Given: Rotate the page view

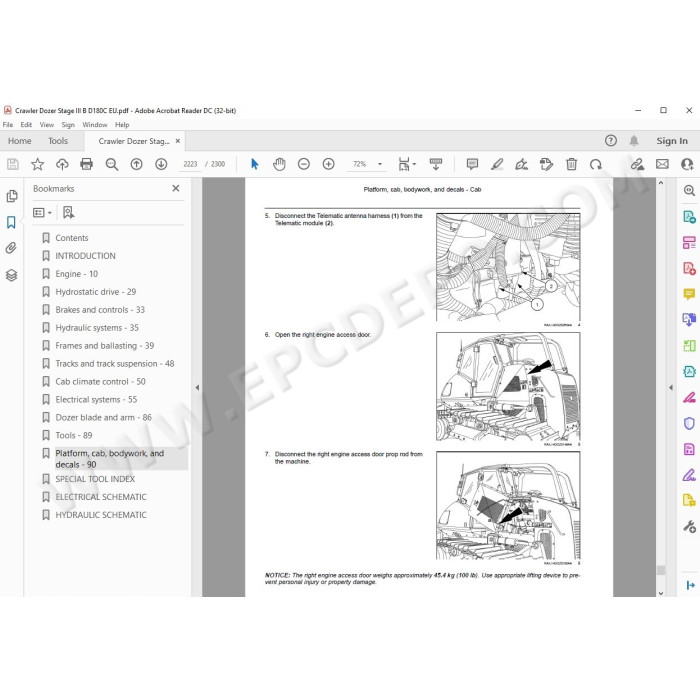Looking at the screenshot, I should tap(596, 164).
